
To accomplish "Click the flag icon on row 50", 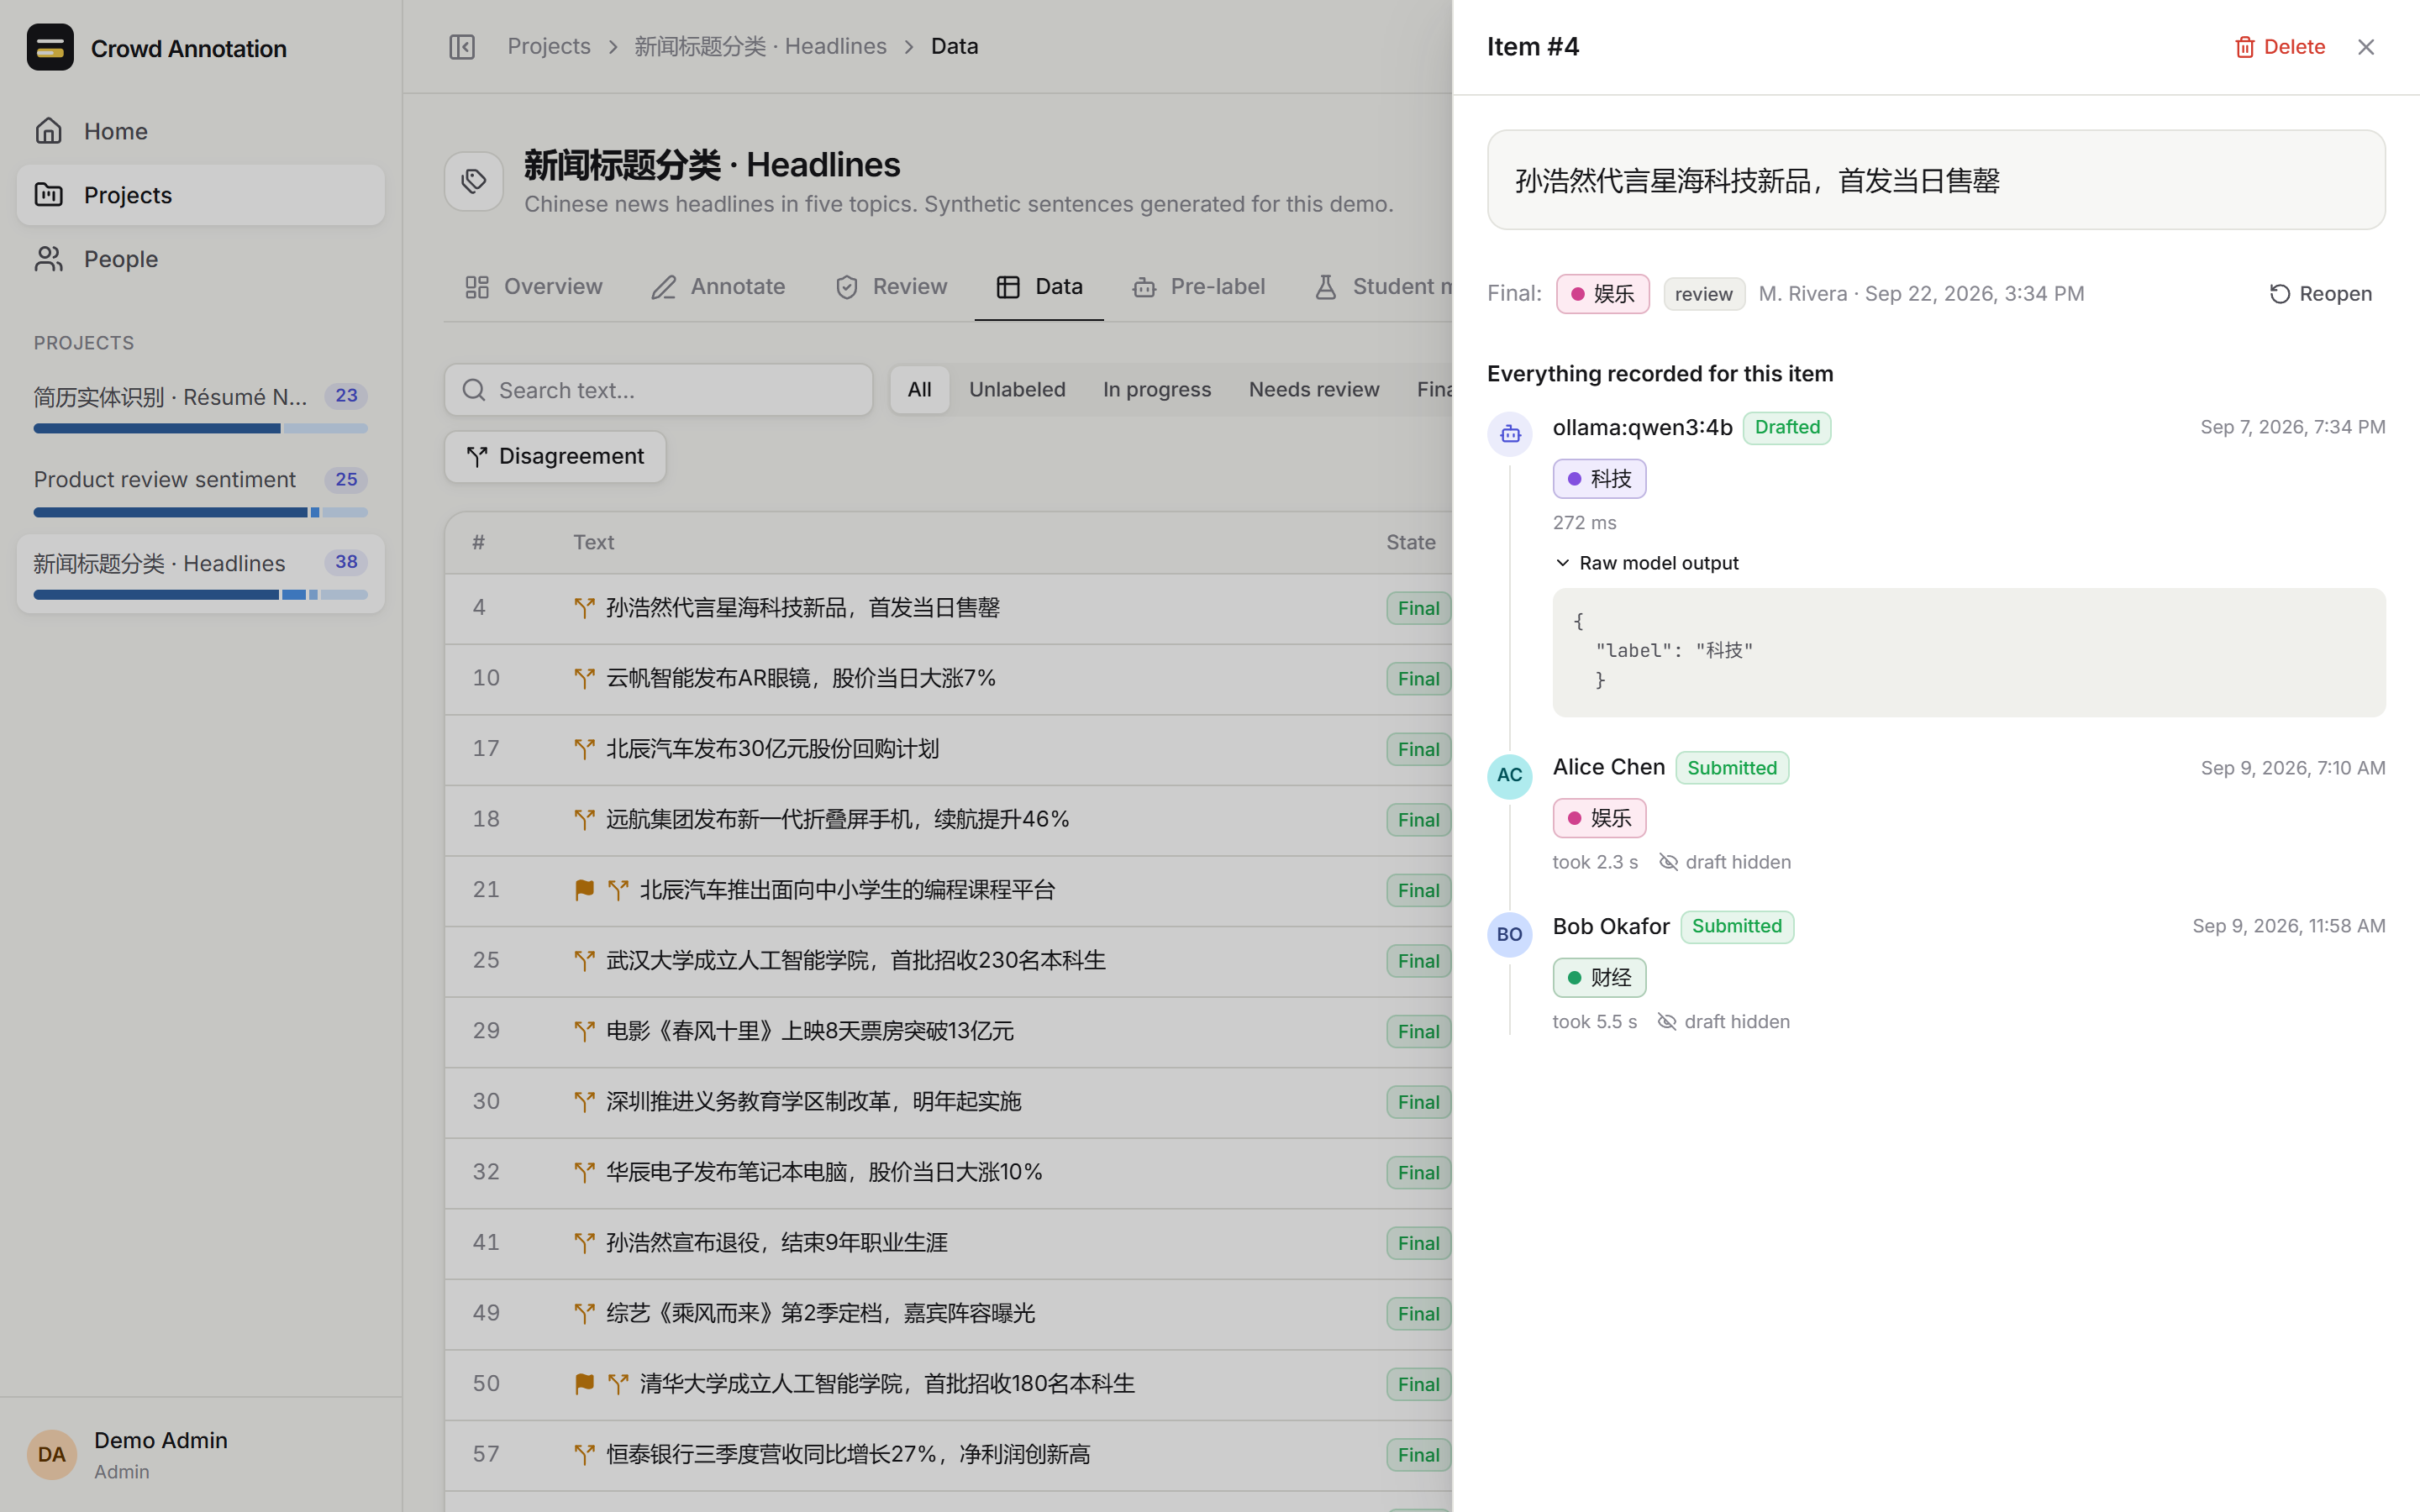I will 585,1384.
